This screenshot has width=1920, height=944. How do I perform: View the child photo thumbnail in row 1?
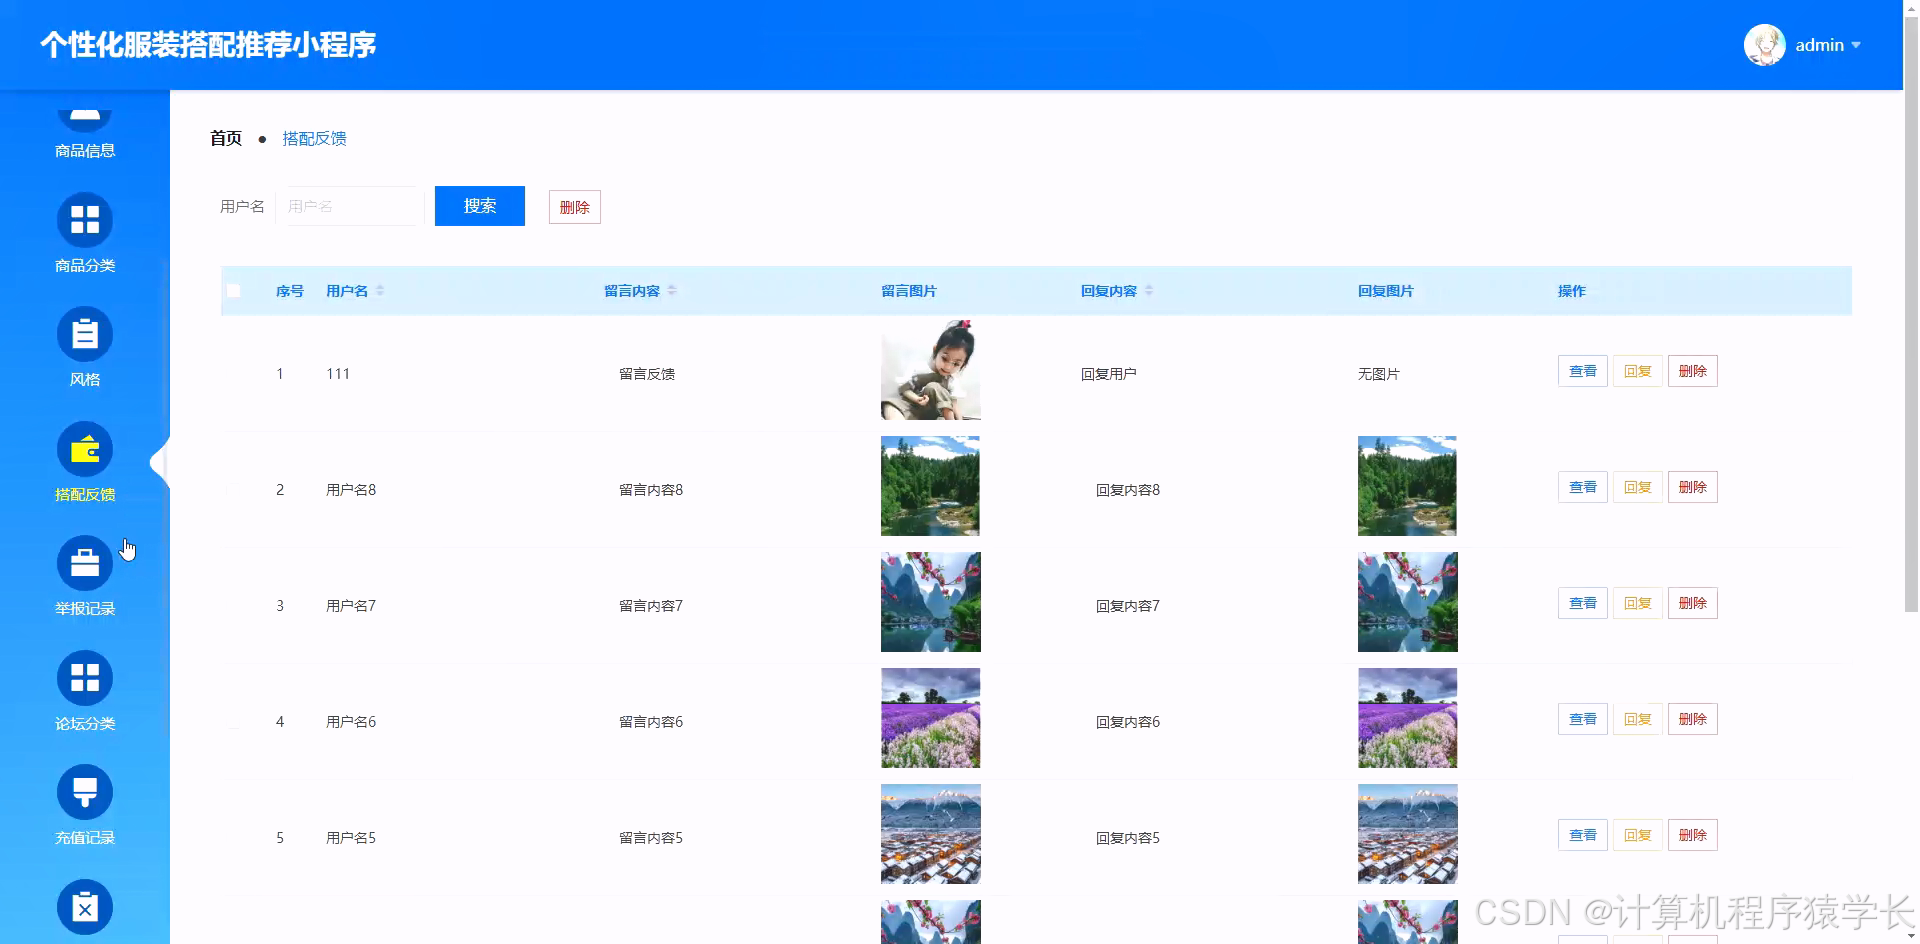point(930,370)
